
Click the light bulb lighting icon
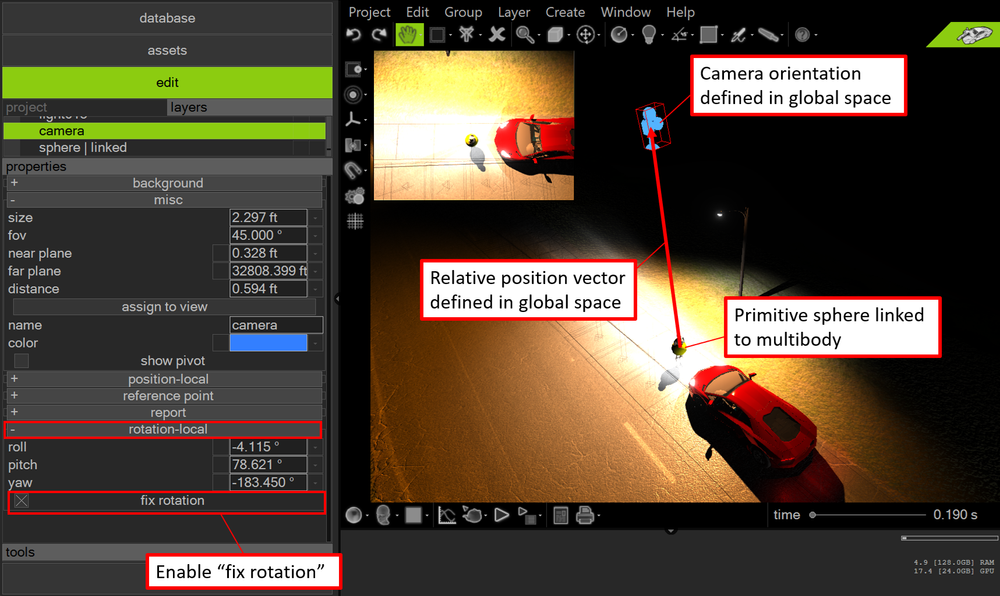[649, 34]
